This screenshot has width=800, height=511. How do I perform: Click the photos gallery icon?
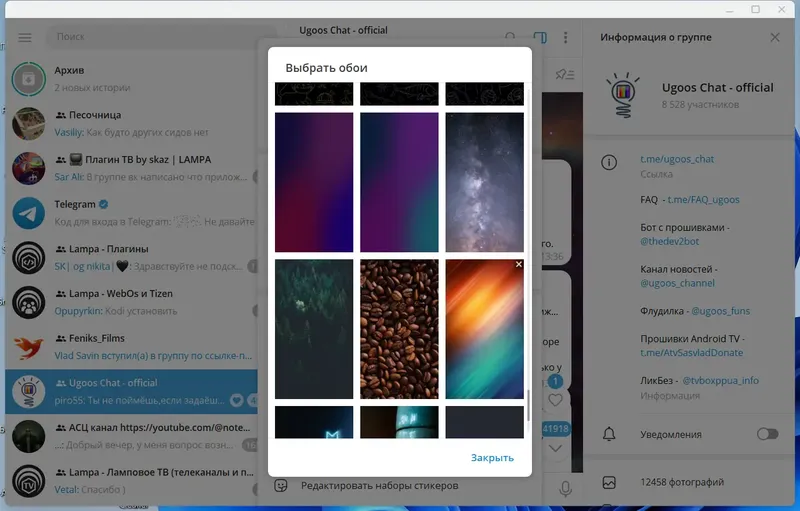pyautogui.click(x=609, y=482)
